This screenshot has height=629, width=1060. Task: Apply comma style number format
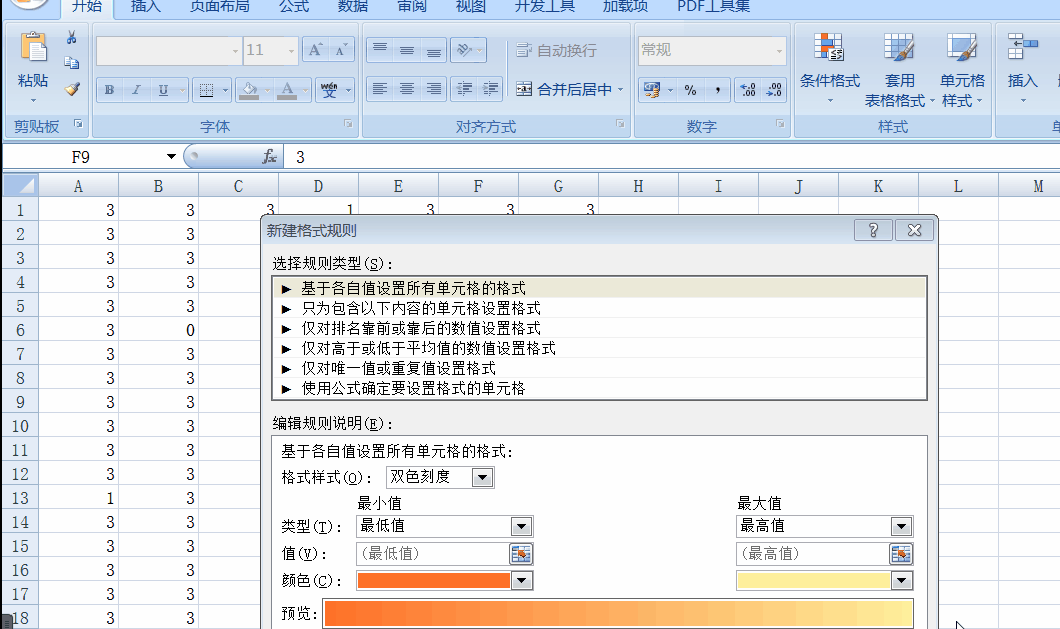tap(717, 90)
